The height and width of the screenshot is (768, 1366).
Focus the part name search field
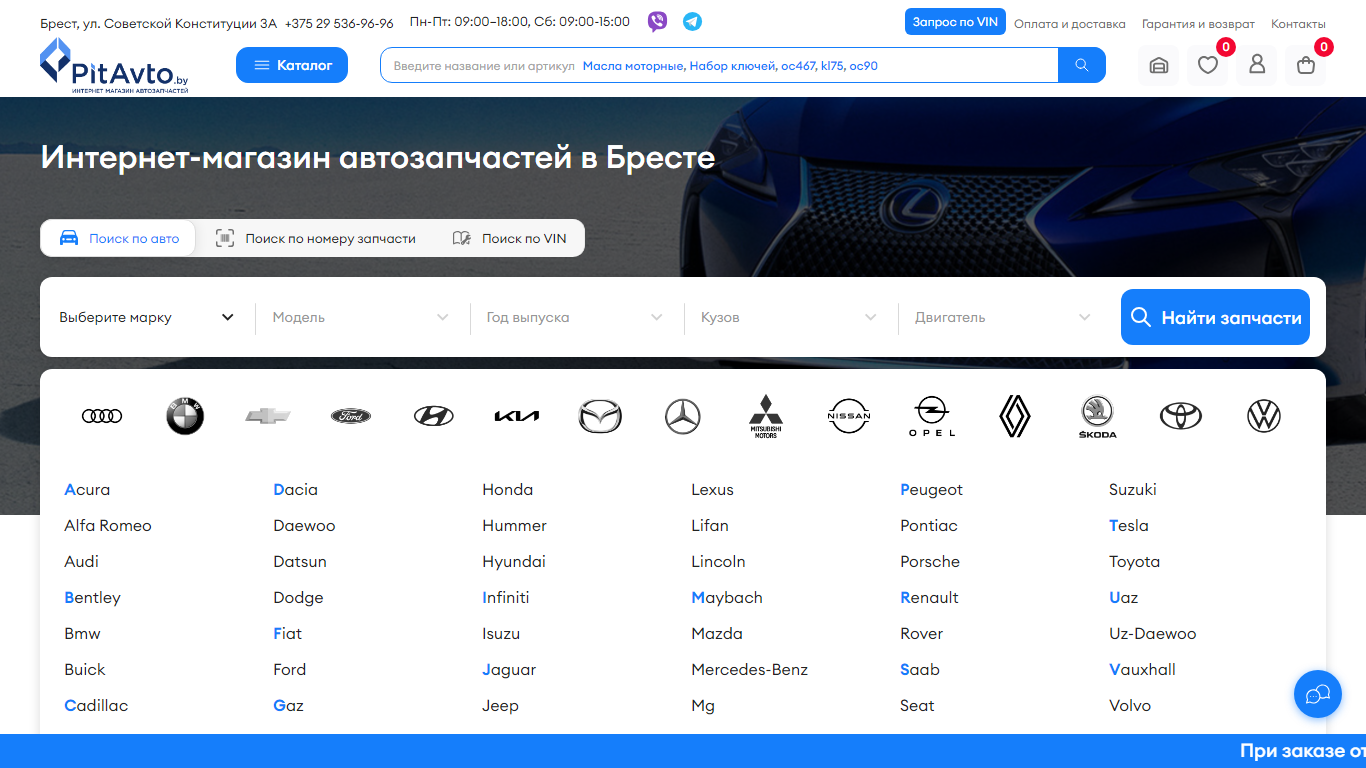pos(719,65)
